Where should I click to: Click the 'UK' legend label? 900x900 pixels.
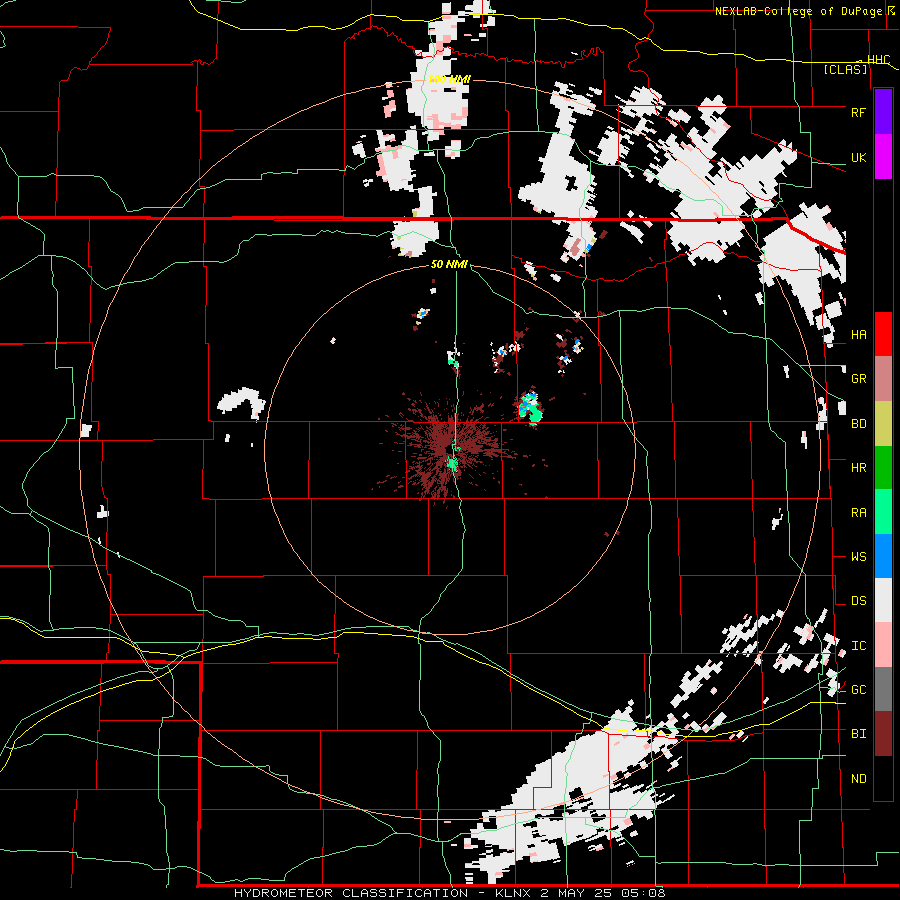click(x=858, y=157)
